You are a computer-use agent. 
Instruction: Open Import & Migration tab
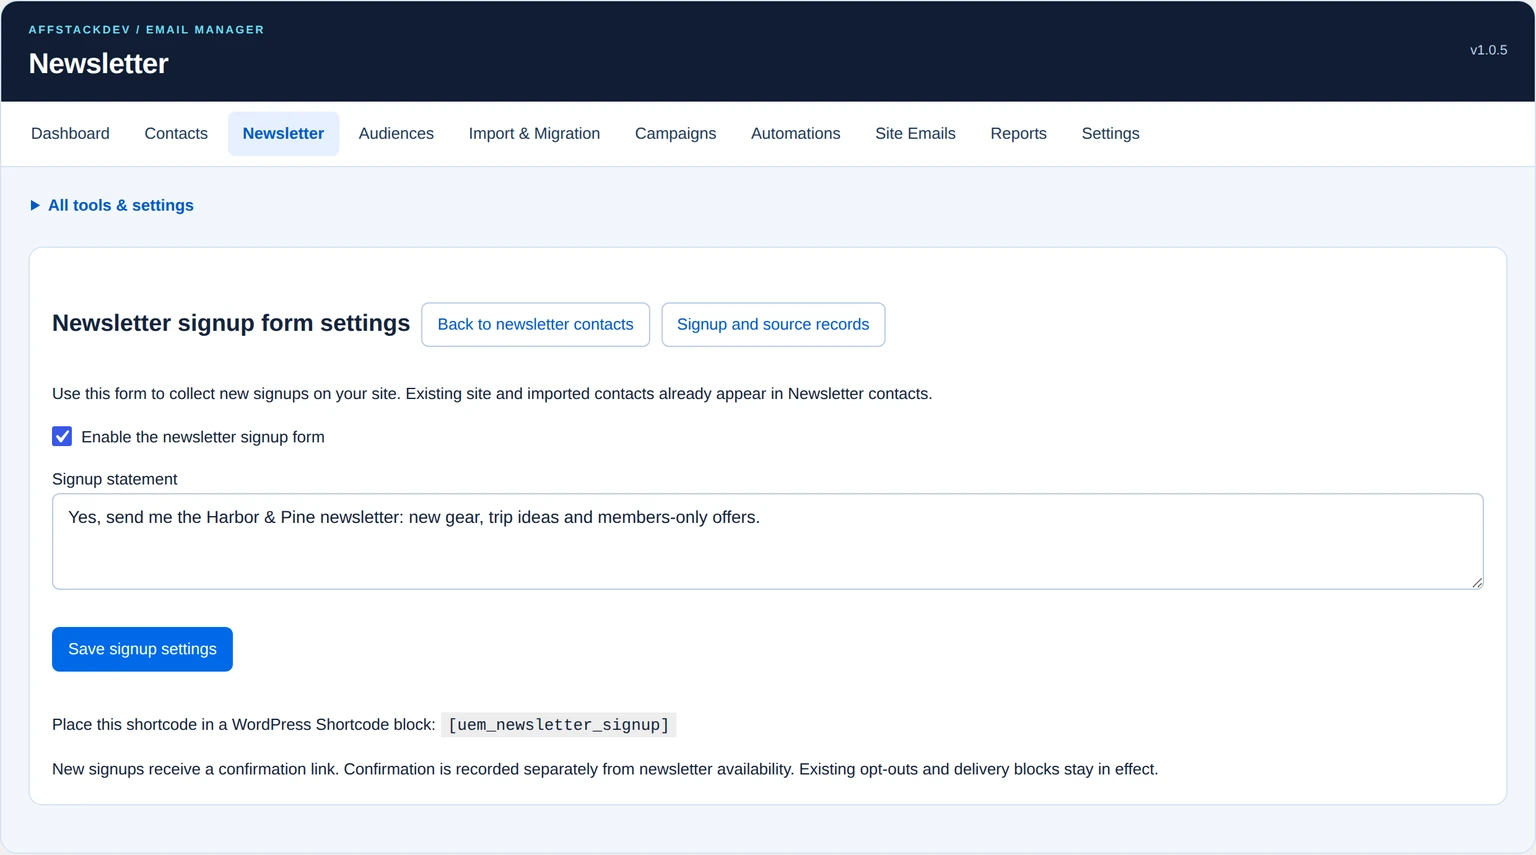pyautogui.click(x=534, y=134)
